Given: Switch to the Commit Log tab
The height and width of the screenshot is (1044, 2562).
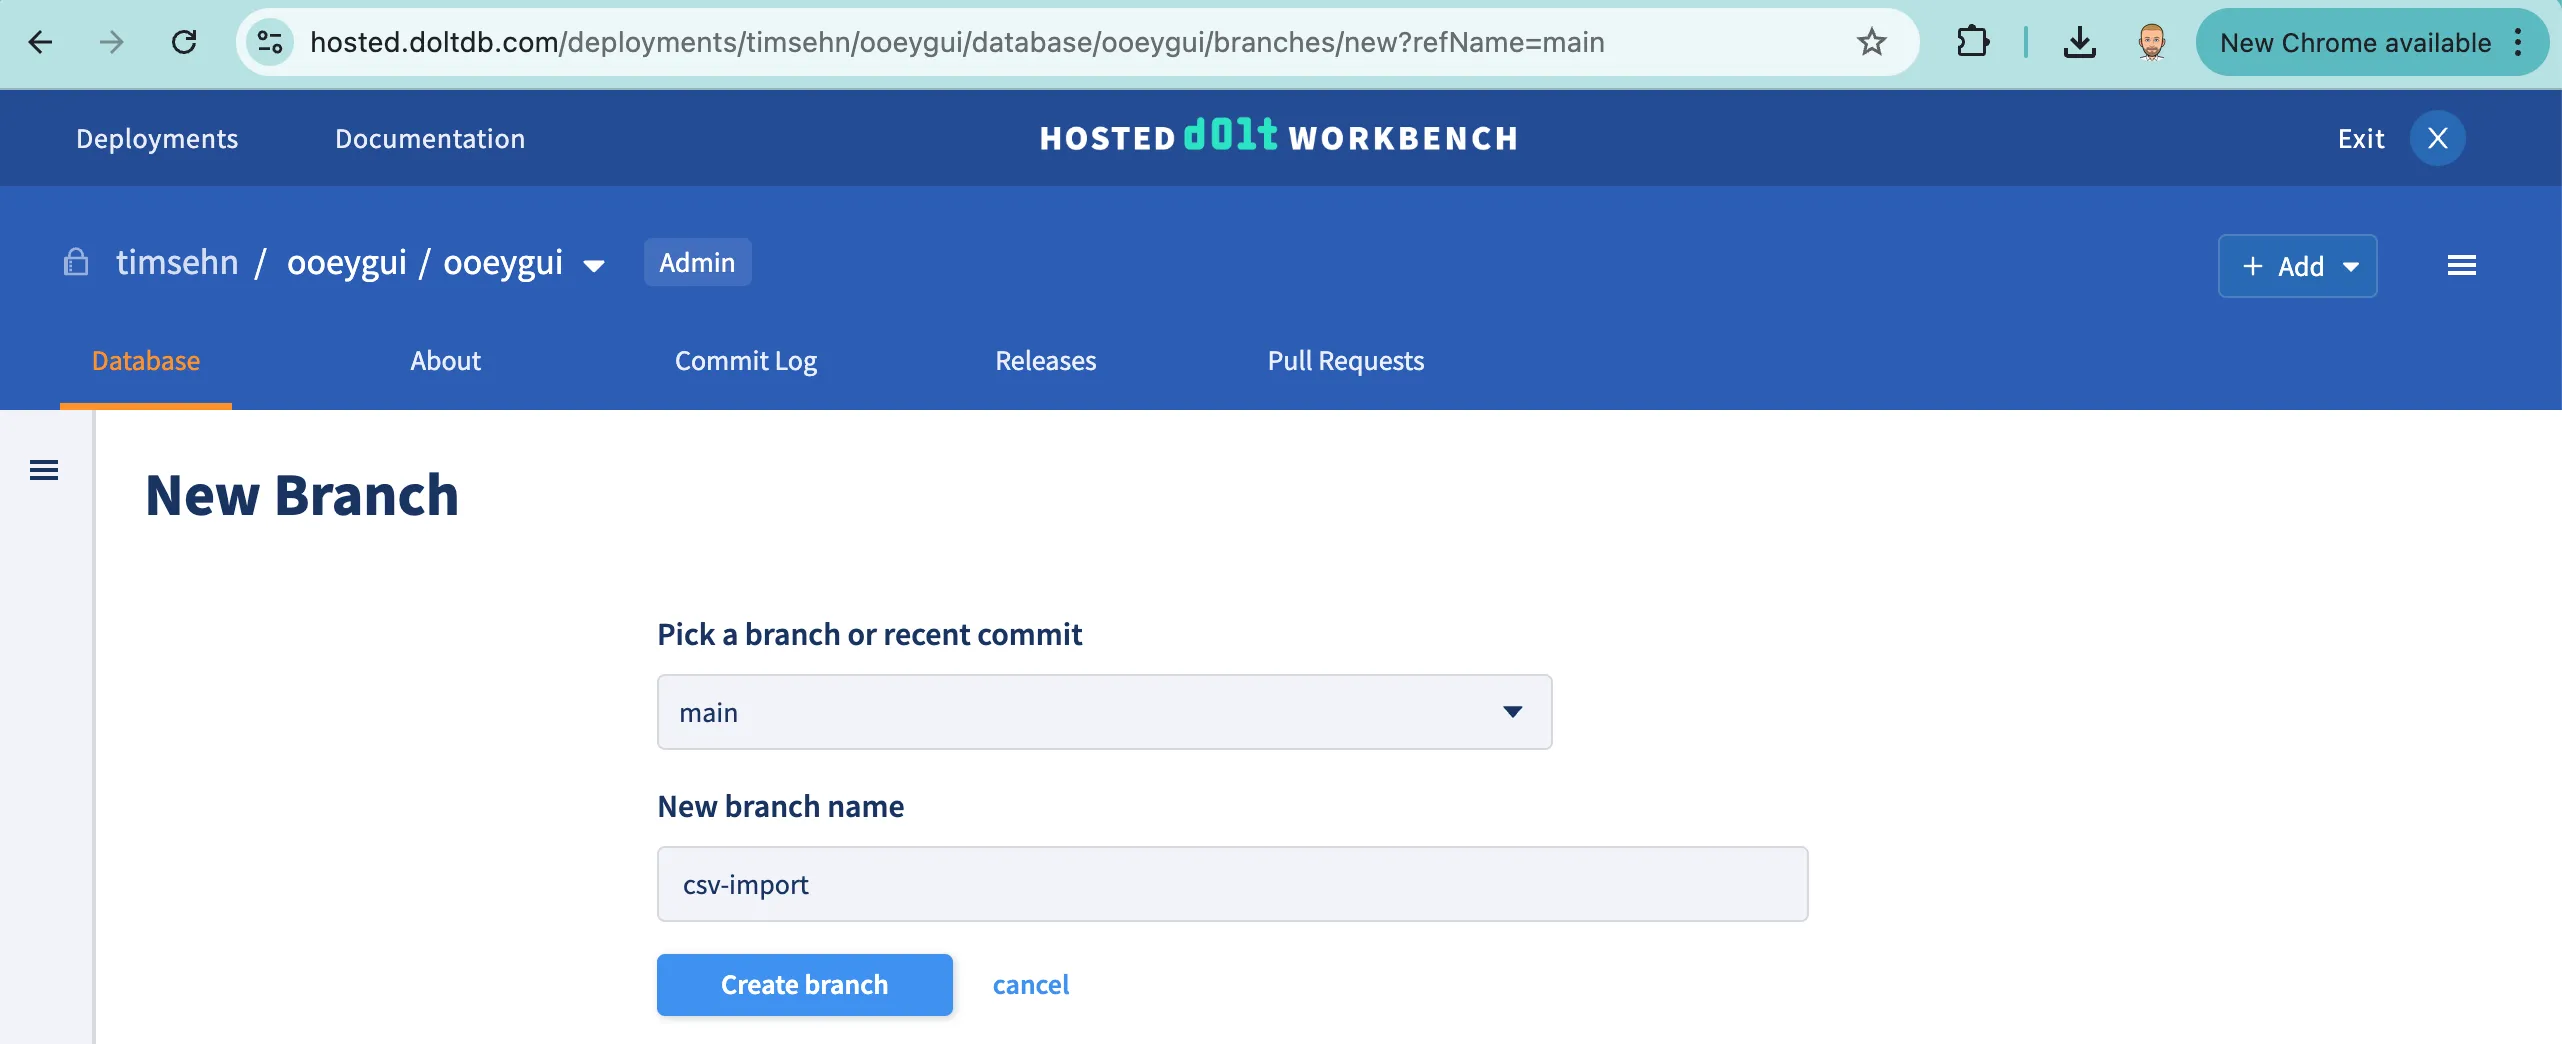Looking at the screenshot, I should tap(746, 361).
